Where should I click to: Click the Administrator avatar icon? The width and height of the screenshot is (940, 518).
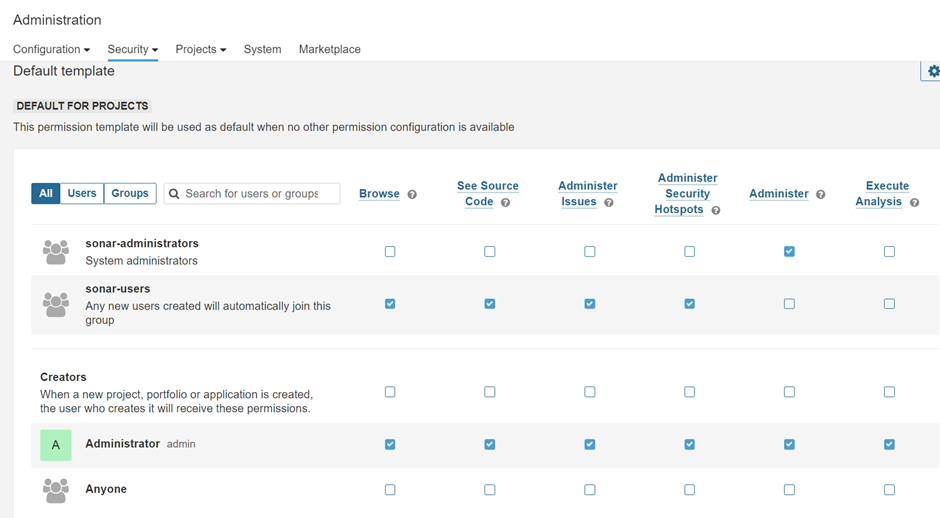coord(56,445)
